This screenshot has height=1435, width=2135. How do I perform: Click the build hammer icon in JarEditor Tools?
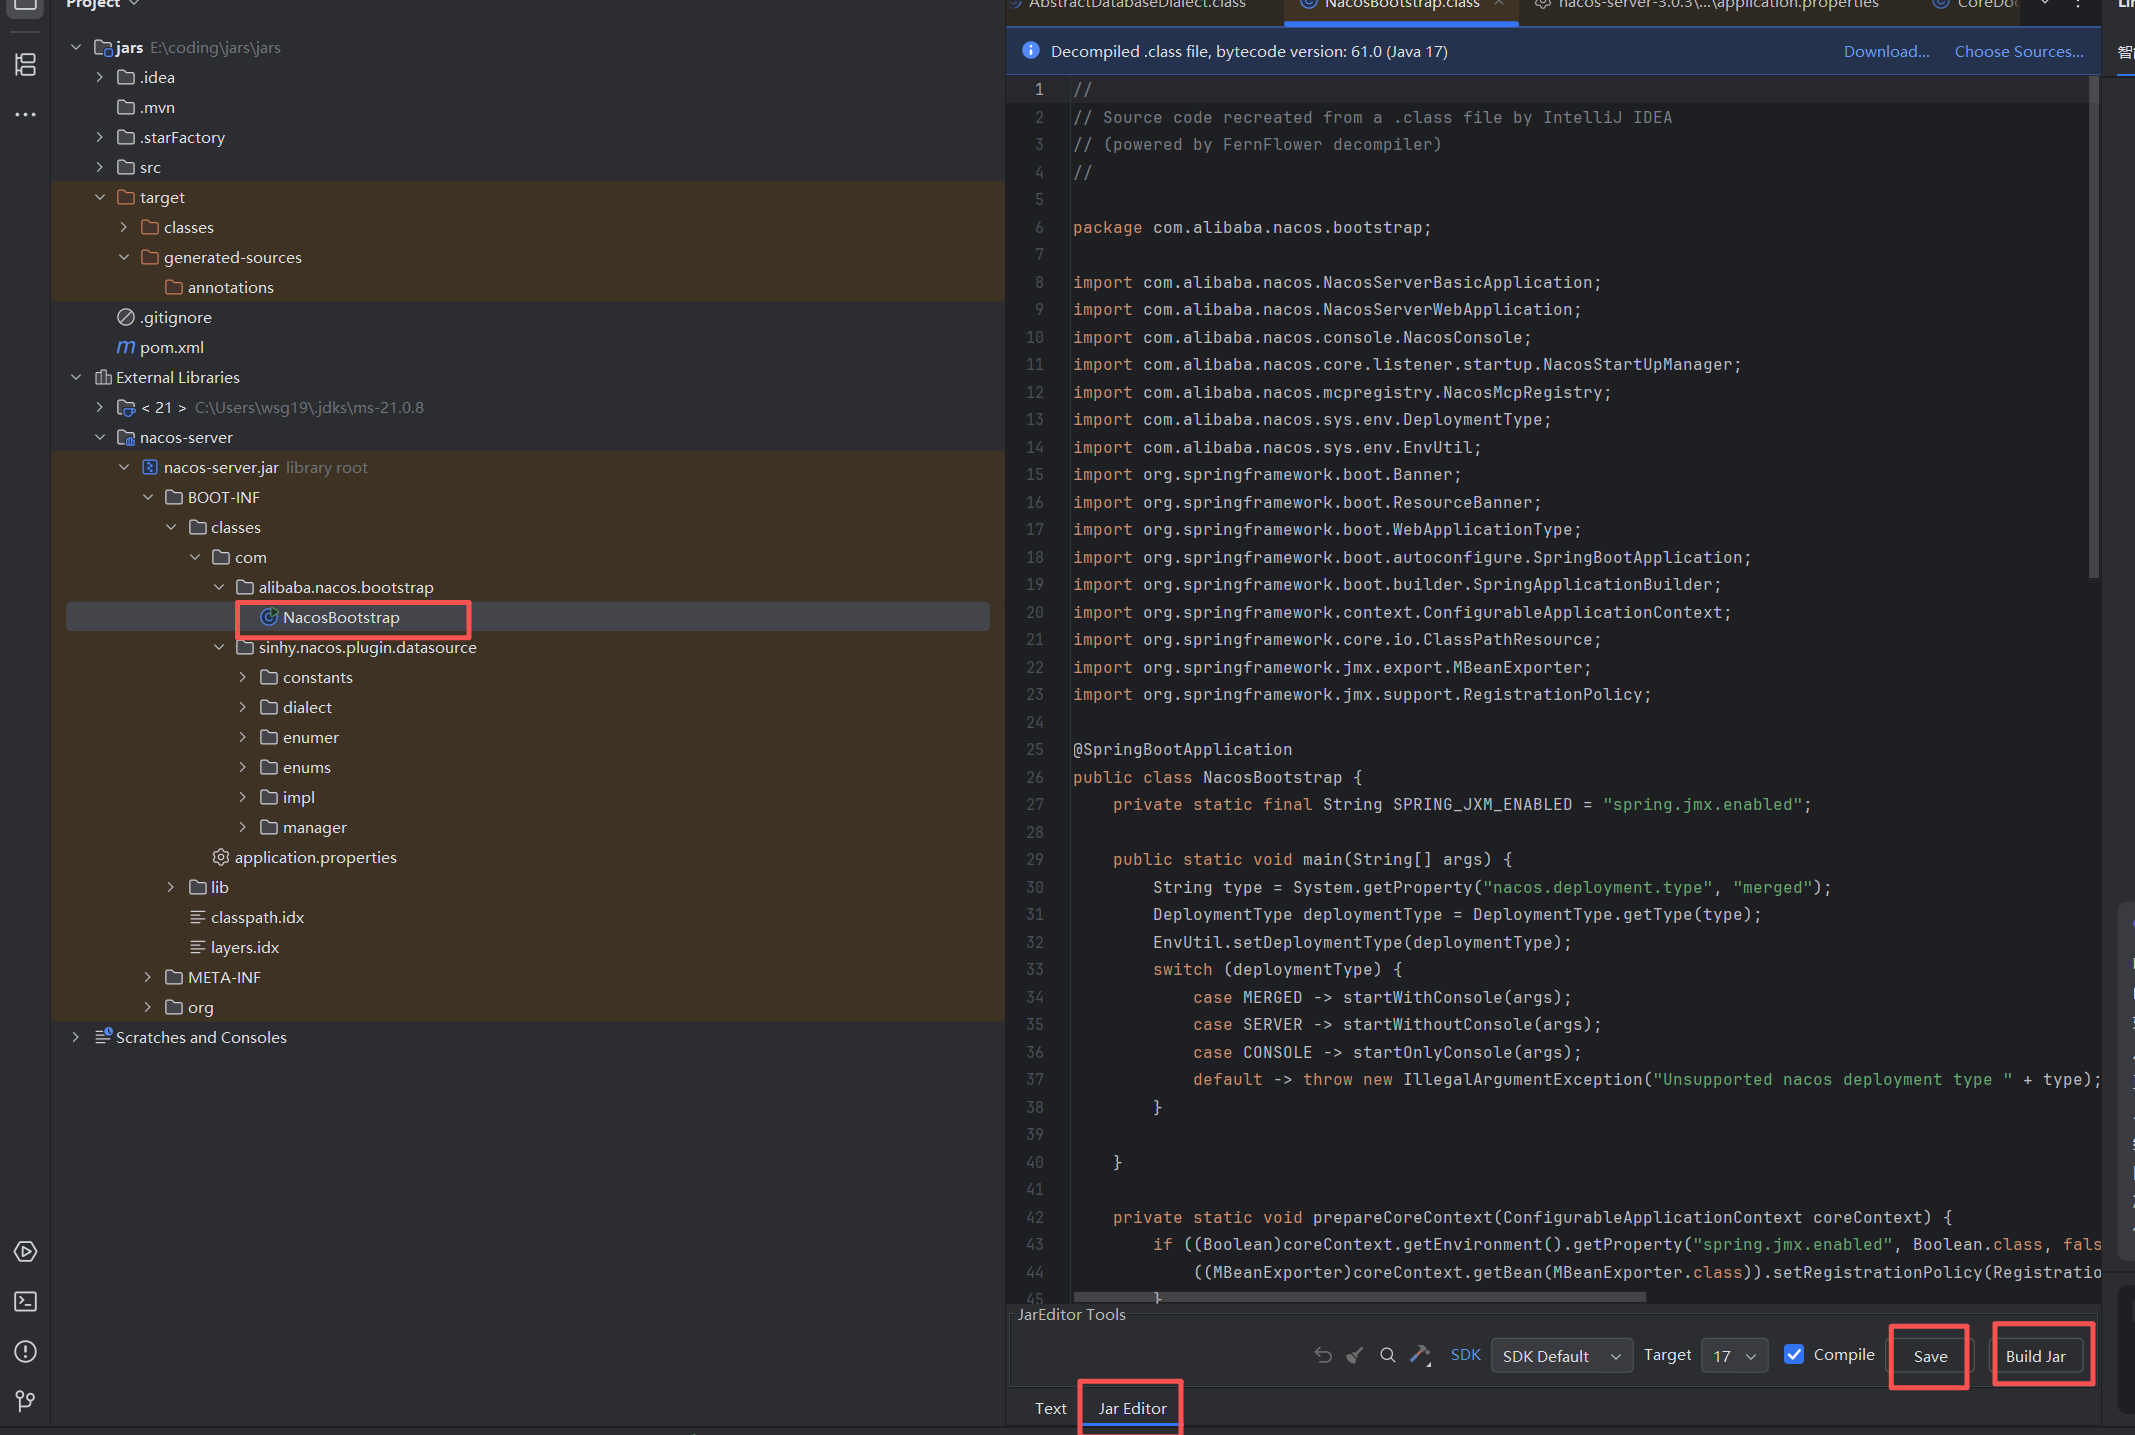[1420, 1355]
